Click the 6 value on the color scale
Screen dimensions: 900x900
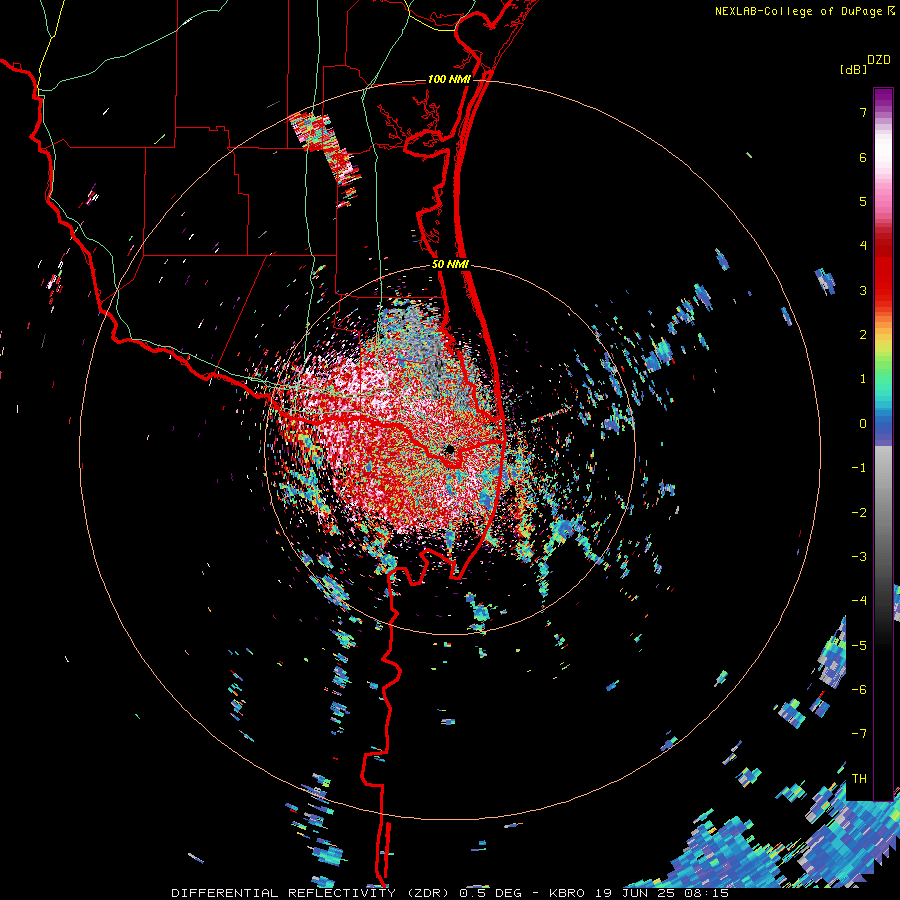[863, 157]
